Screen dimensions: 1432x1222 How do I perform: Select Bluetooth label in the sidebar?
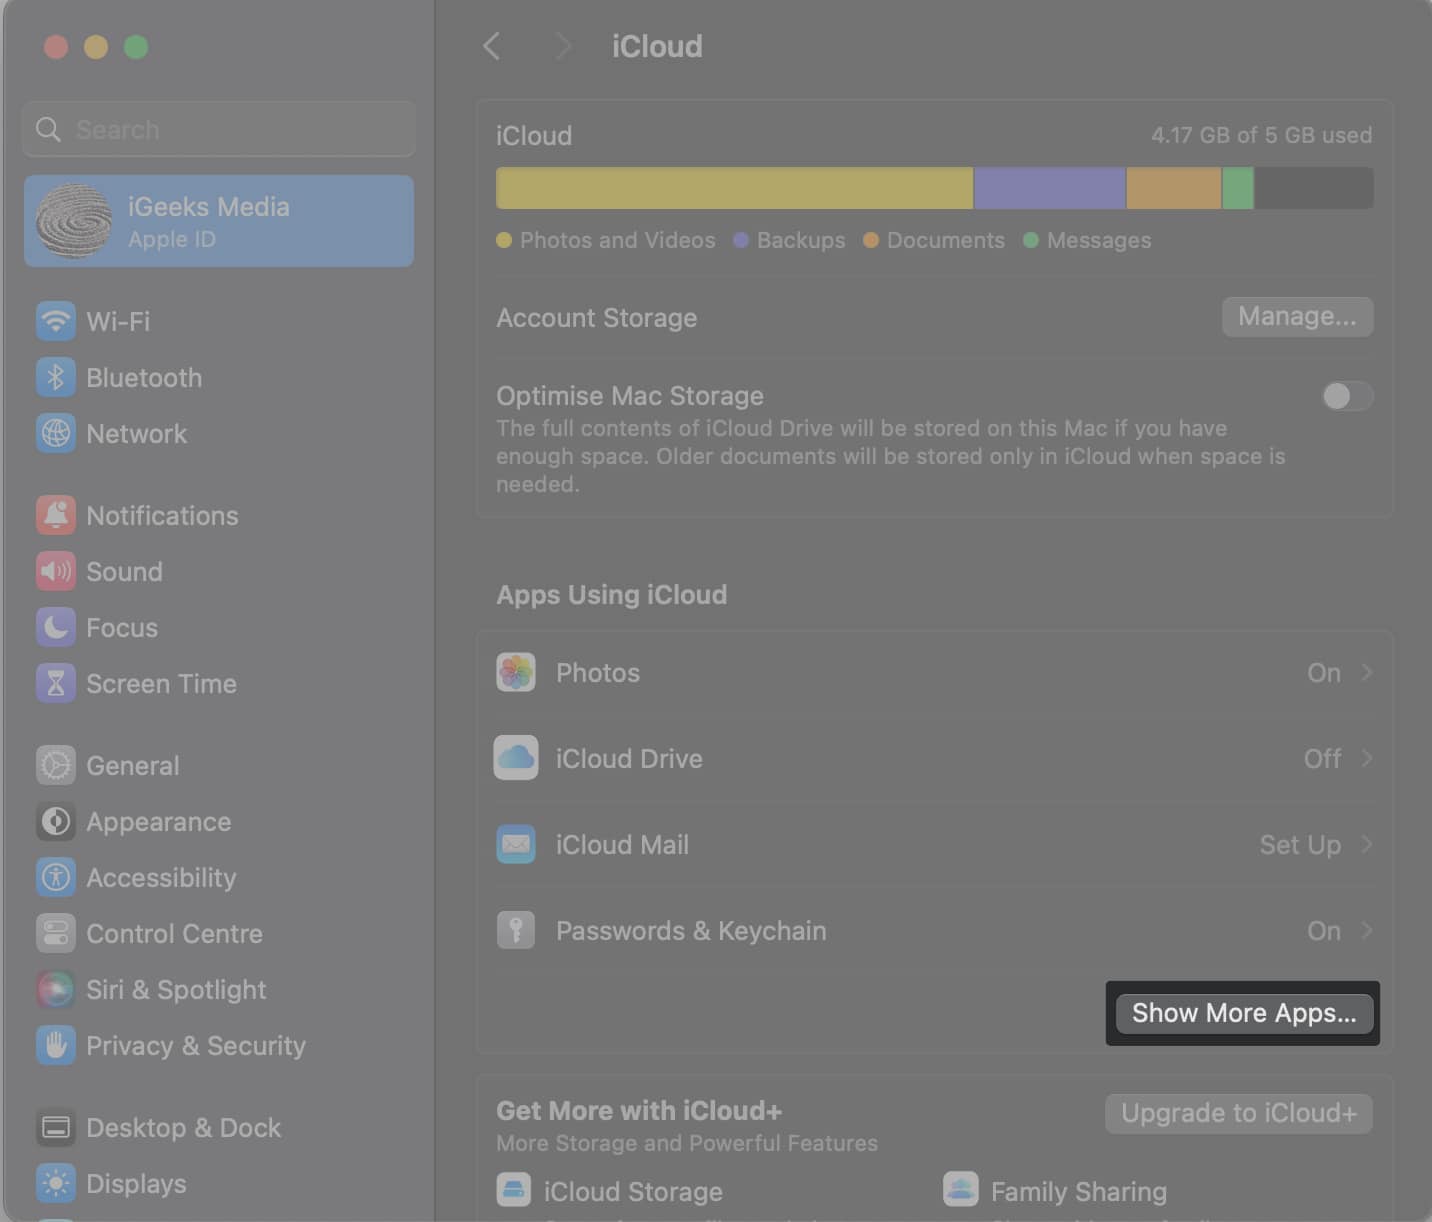[144, 378]
